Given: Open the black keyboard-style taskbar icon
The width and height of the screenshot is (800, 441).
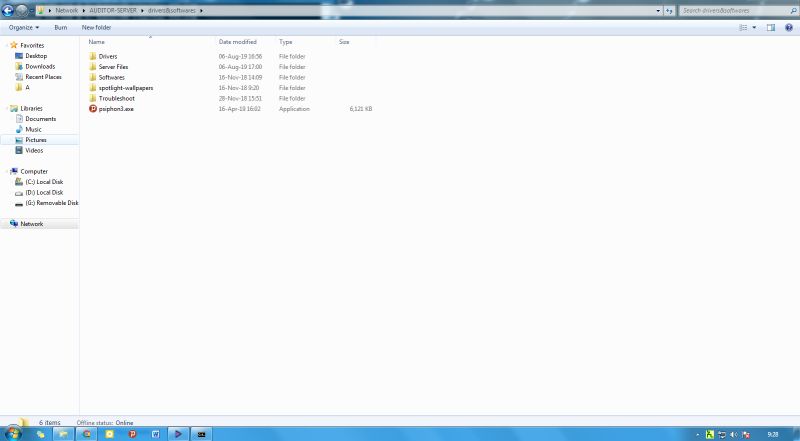Looking at the screenshot, I should (202, 434).
